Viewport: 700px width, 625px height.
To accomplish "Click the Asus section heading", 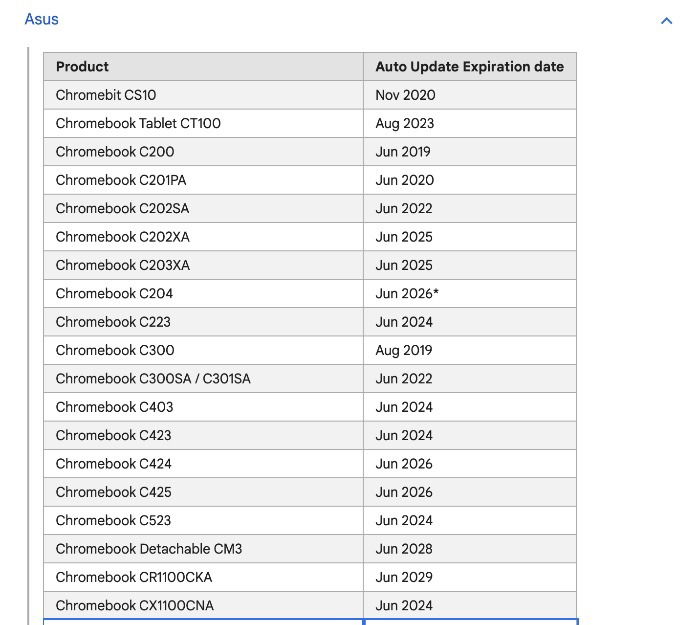I will point(42,19).
